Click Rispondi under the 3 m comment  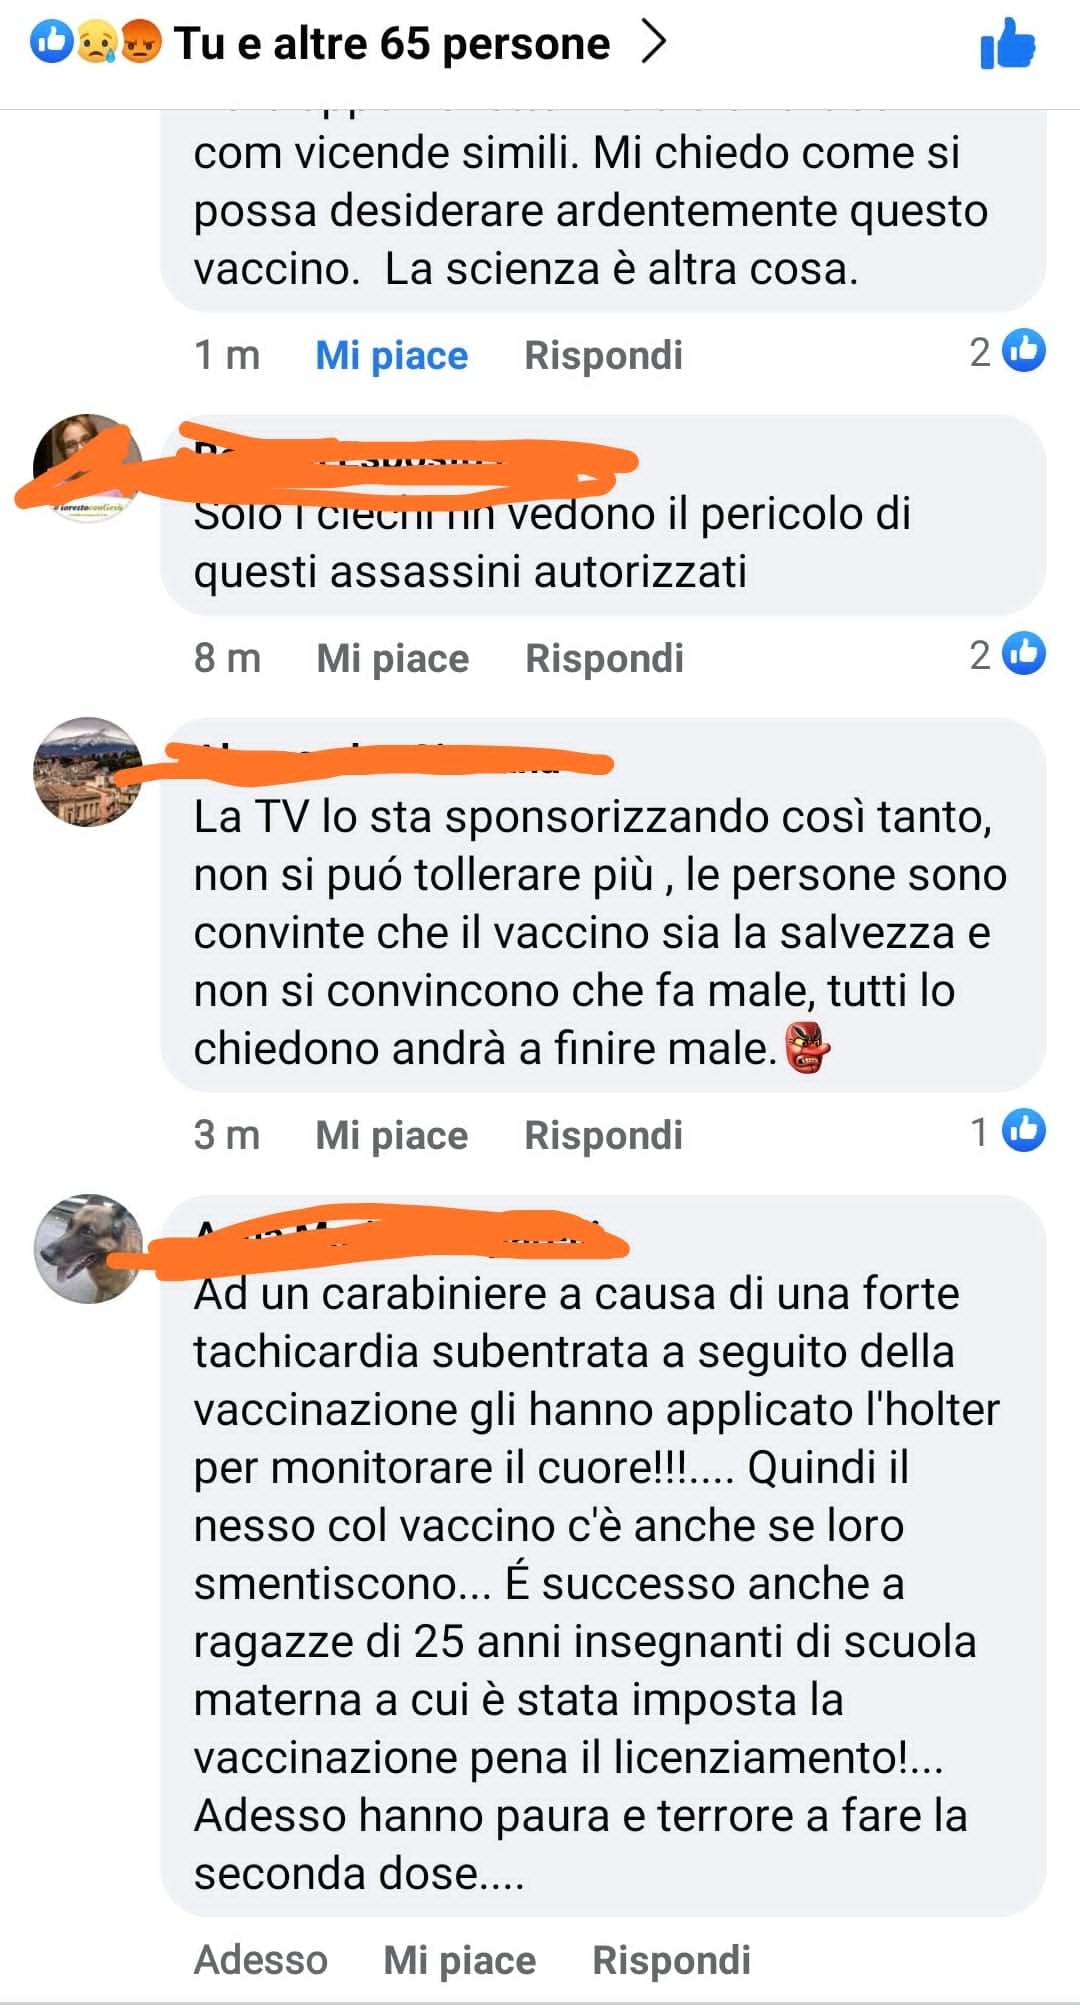[x=604, y=1135]
